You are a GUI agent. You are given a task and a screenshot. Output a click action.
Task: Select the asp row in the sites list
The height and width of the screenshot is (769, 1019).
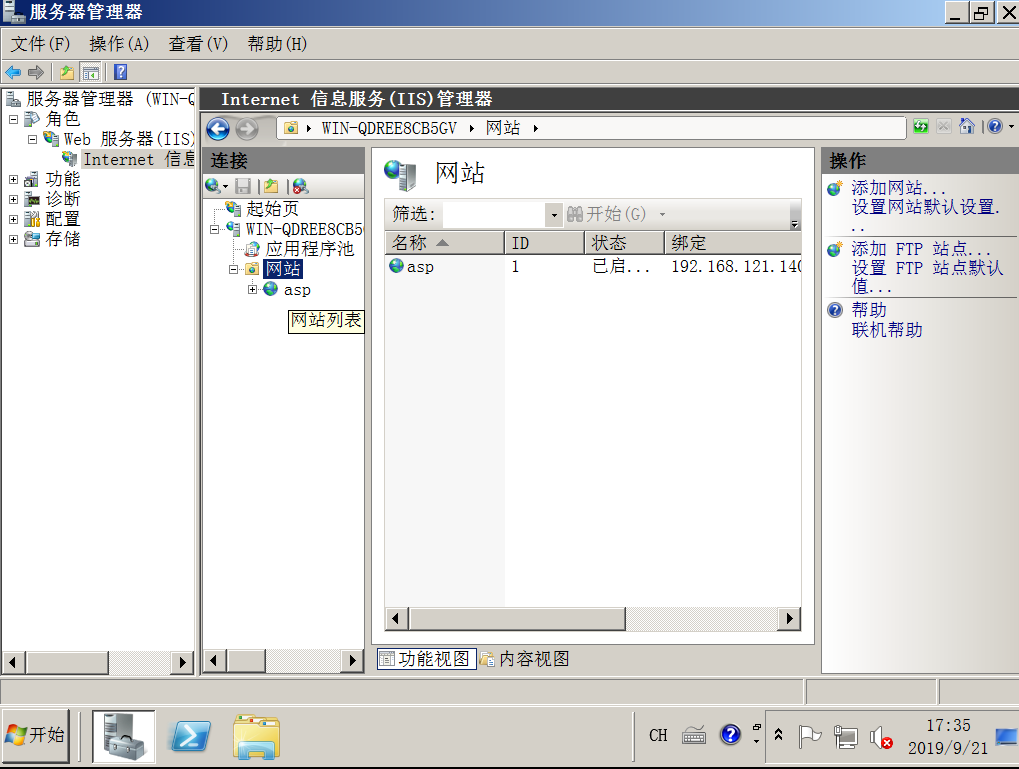pos(593,267)
